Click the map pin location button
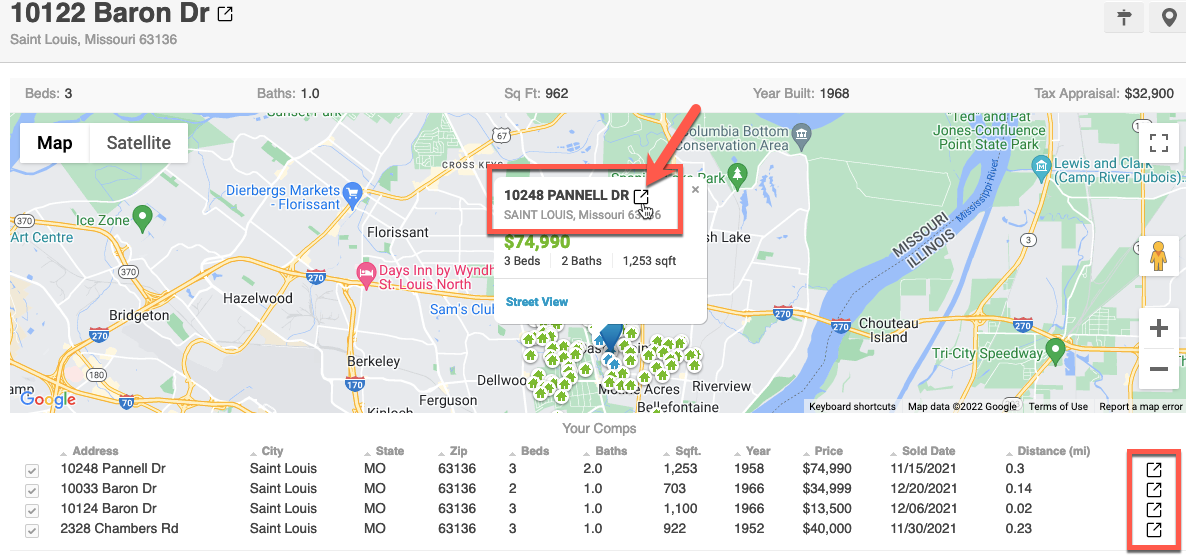The width and height of the screenshot is (1186, 560). point(1167,18)
